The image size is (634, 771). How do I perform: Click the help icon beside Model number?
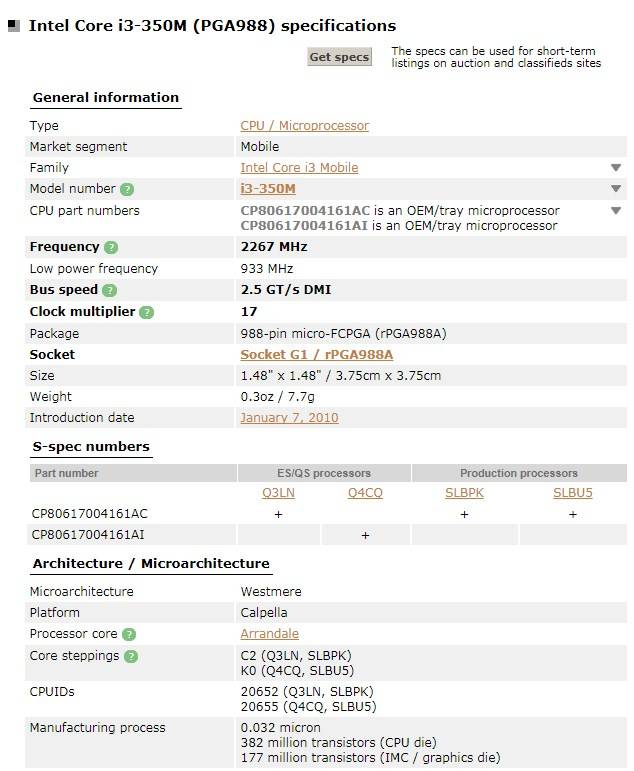pyautogui.click(x=127, y=189)
